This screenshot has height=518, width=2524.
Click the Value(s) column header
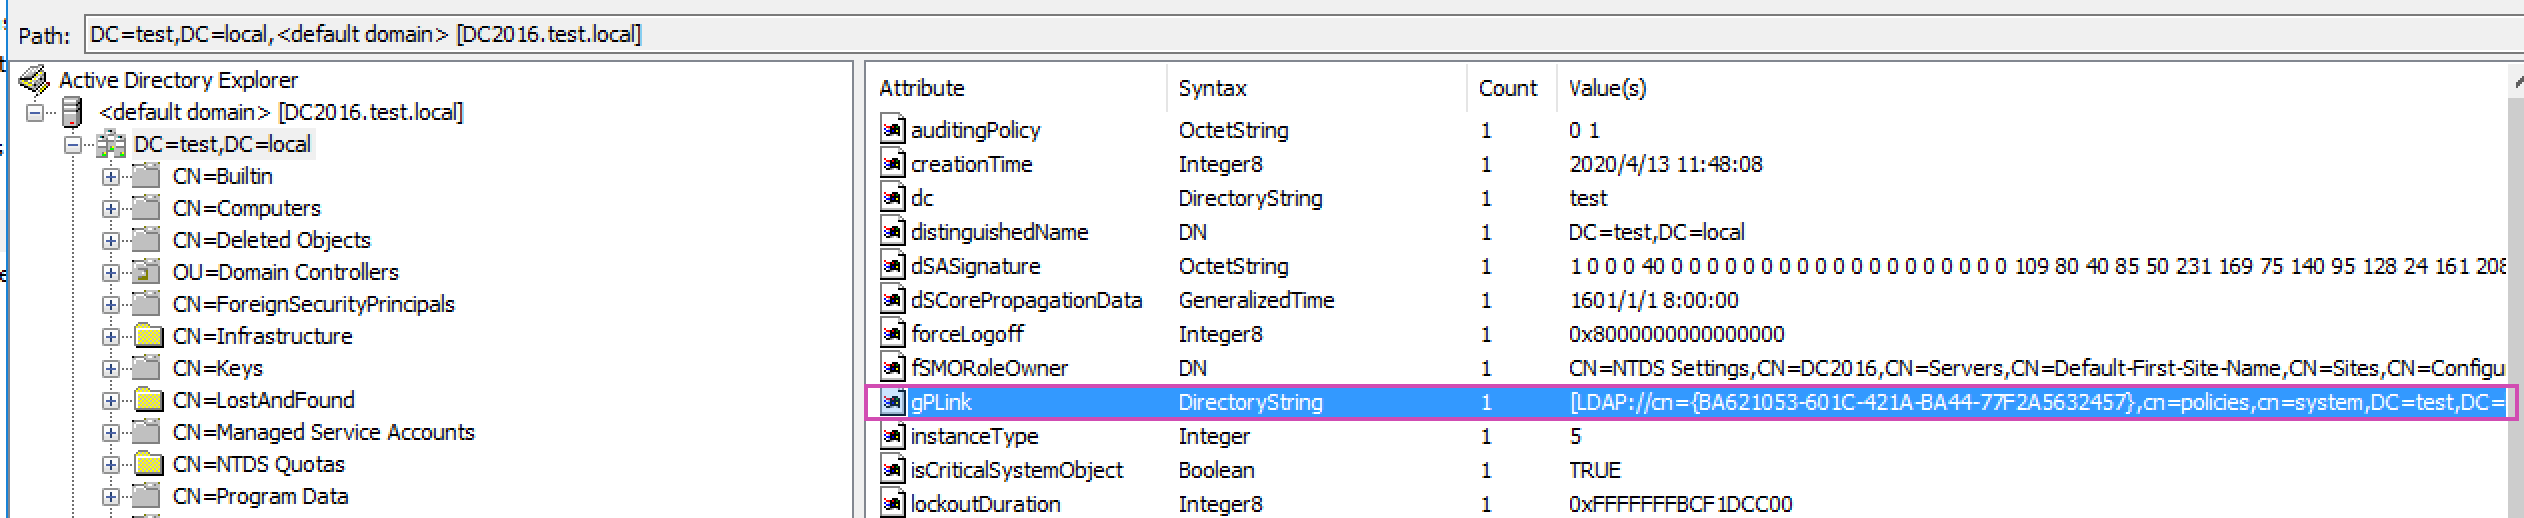tap(1607, 88)
